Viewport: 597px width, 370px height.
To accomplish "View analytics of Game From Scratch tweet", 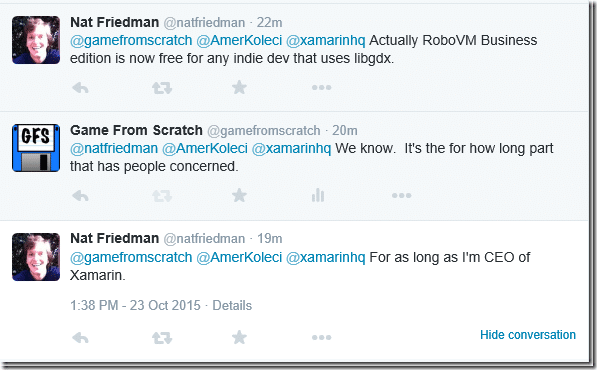I will [x=318, y=195].
